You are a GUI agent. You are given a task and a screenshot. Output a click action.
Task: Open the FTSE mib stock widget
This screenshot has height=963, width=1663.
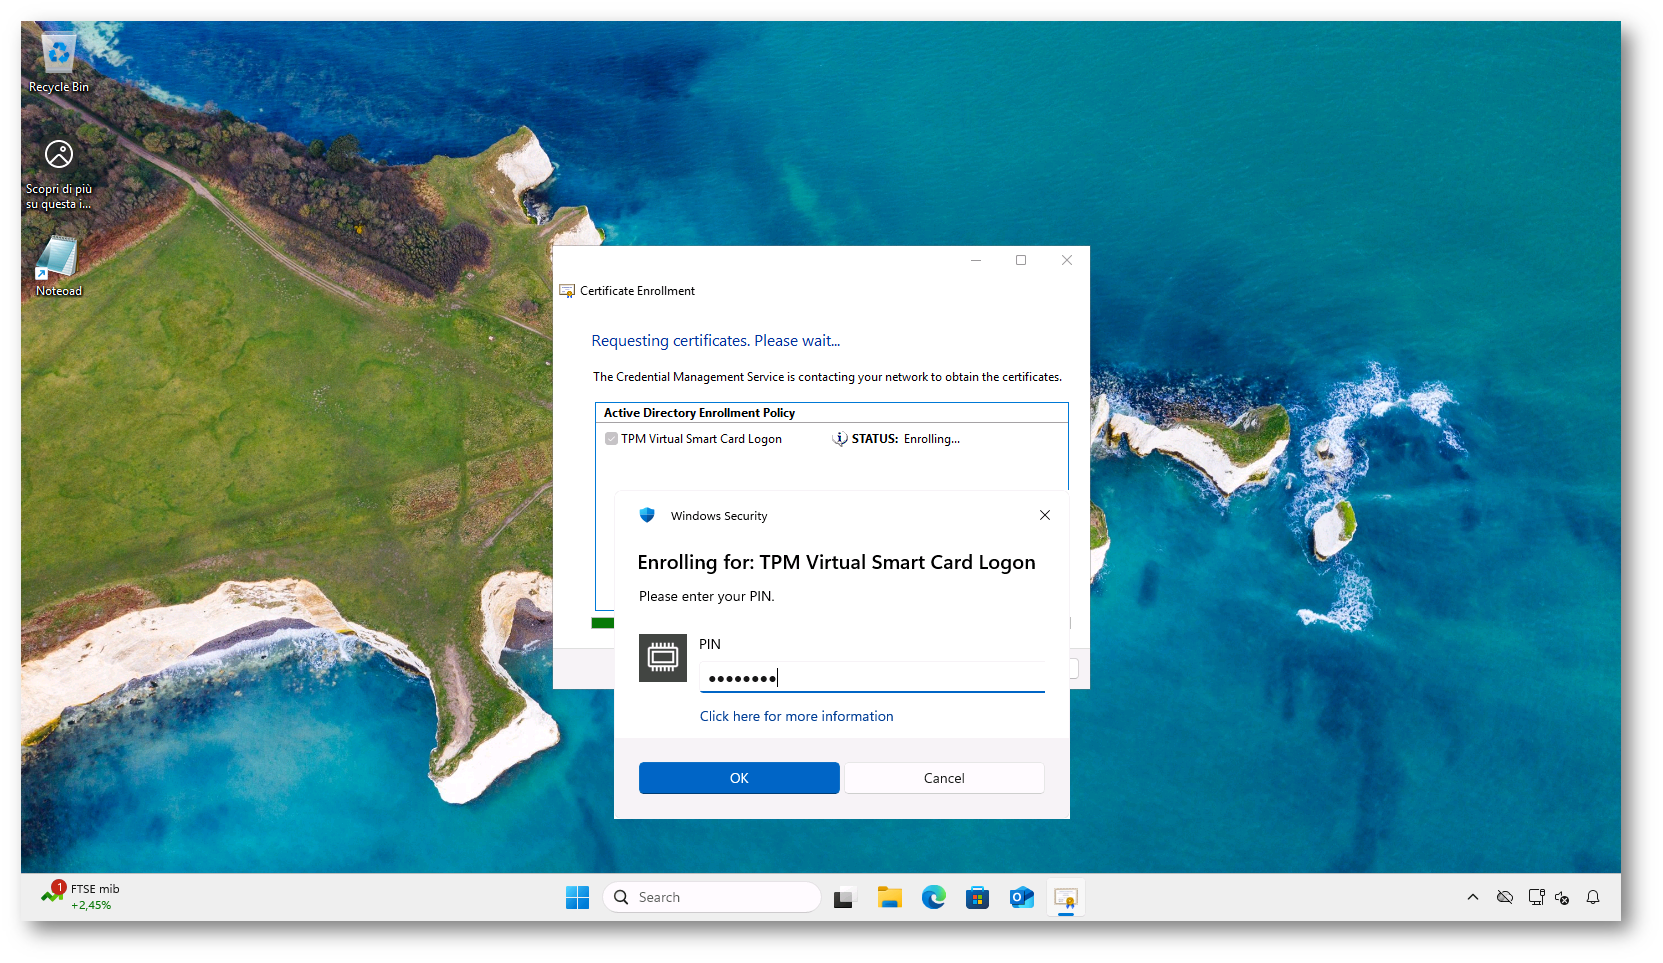point(82,896)
